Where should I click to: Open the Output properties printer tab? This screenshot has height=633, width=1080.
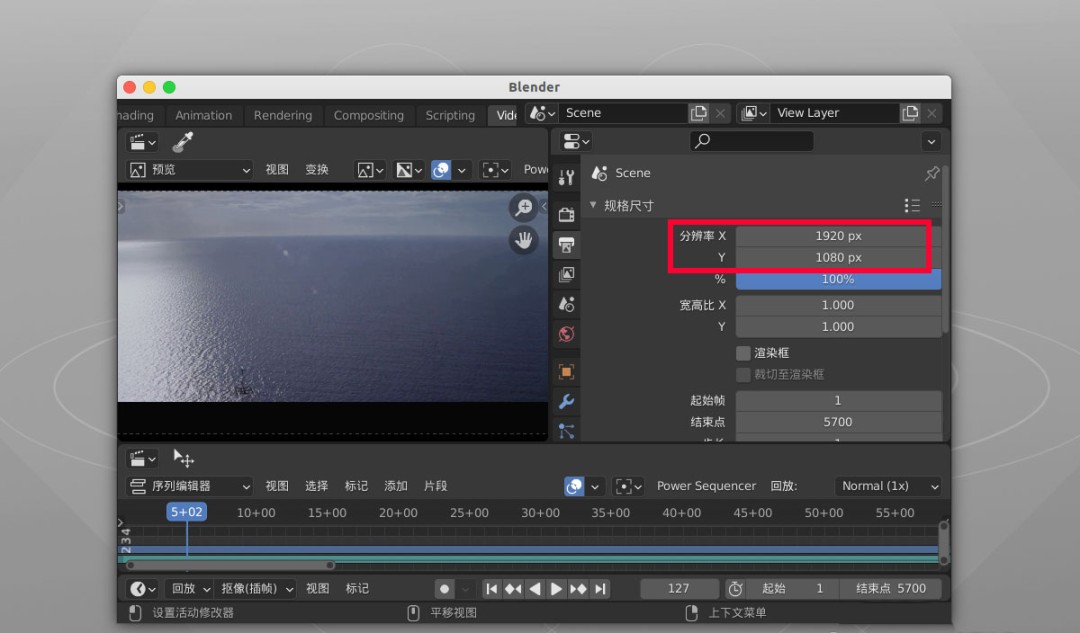pos(566,243)
